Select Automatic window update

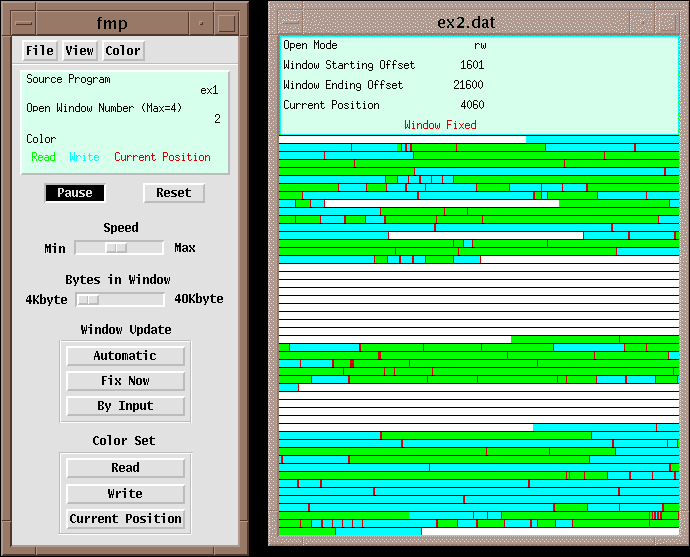pyautogui.click(x=125, y=356)
